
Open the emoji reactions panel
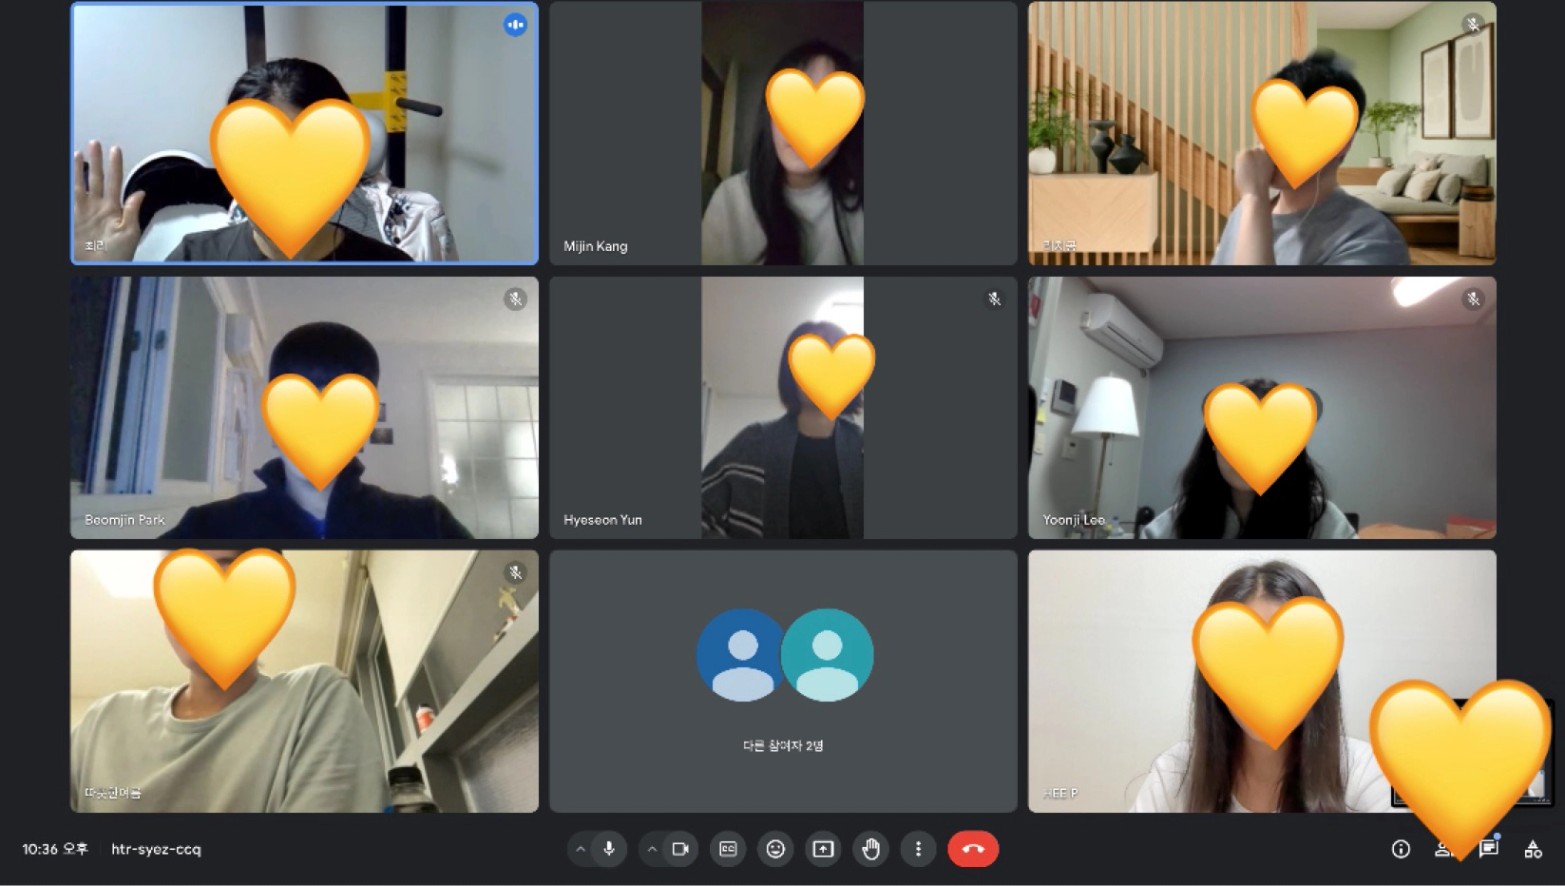pyautogui.click(x=775, y=849)
